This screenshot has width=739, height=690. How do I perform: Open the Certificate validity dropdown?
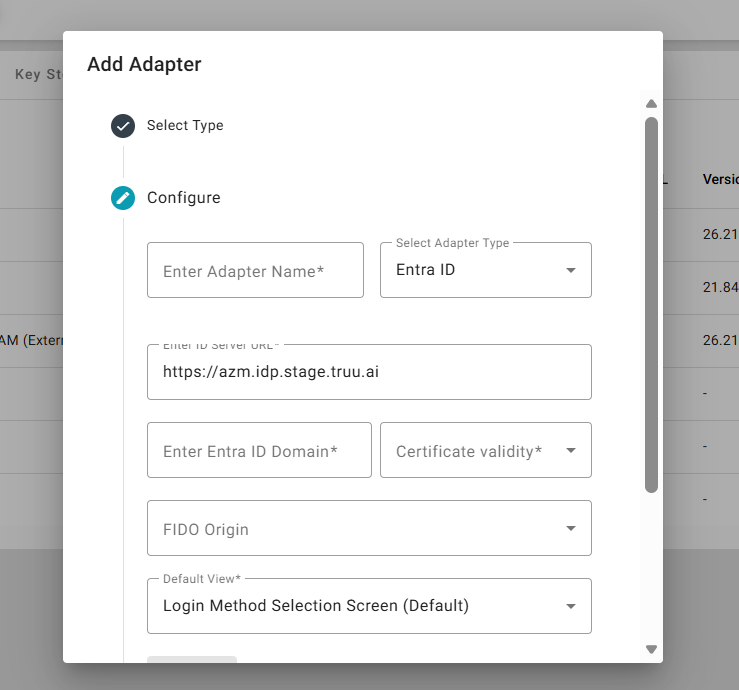coord(486,450)
